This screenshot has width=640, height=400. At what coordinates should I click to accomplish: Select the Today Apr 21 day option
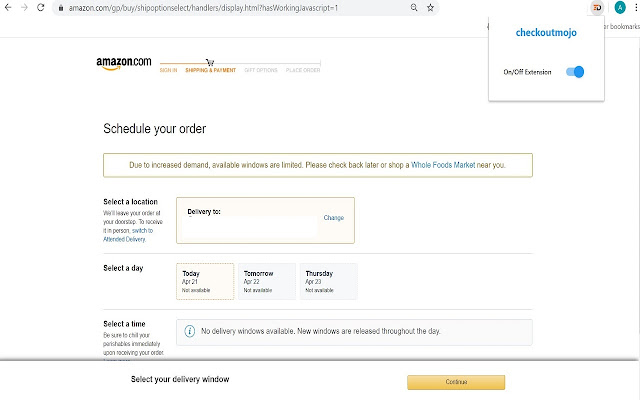click(205, 281)
